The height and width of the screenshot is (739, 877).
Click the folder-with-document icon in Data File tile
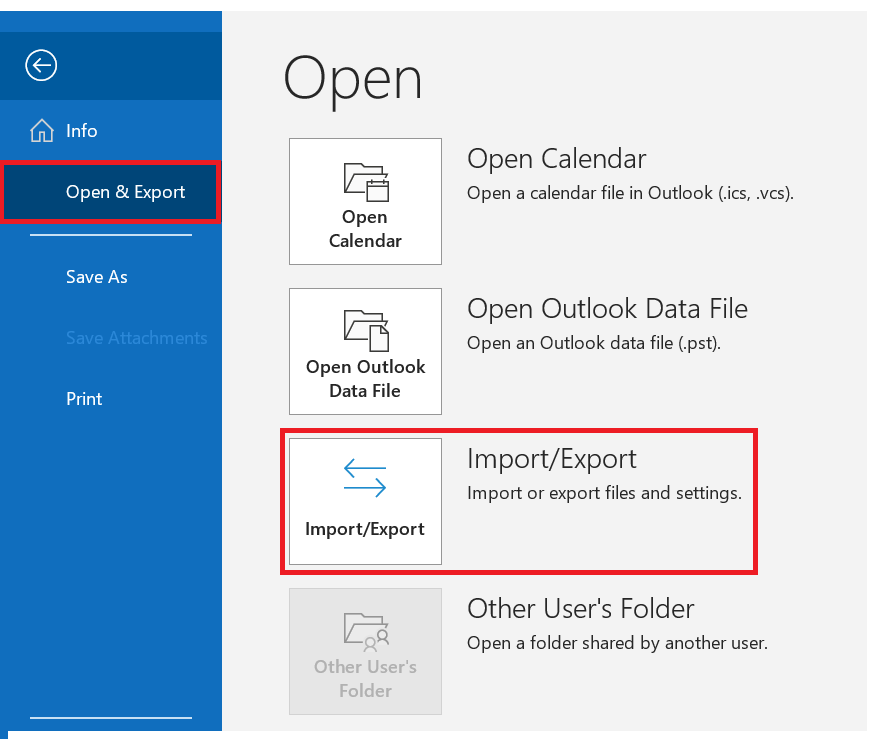(366, 330)
